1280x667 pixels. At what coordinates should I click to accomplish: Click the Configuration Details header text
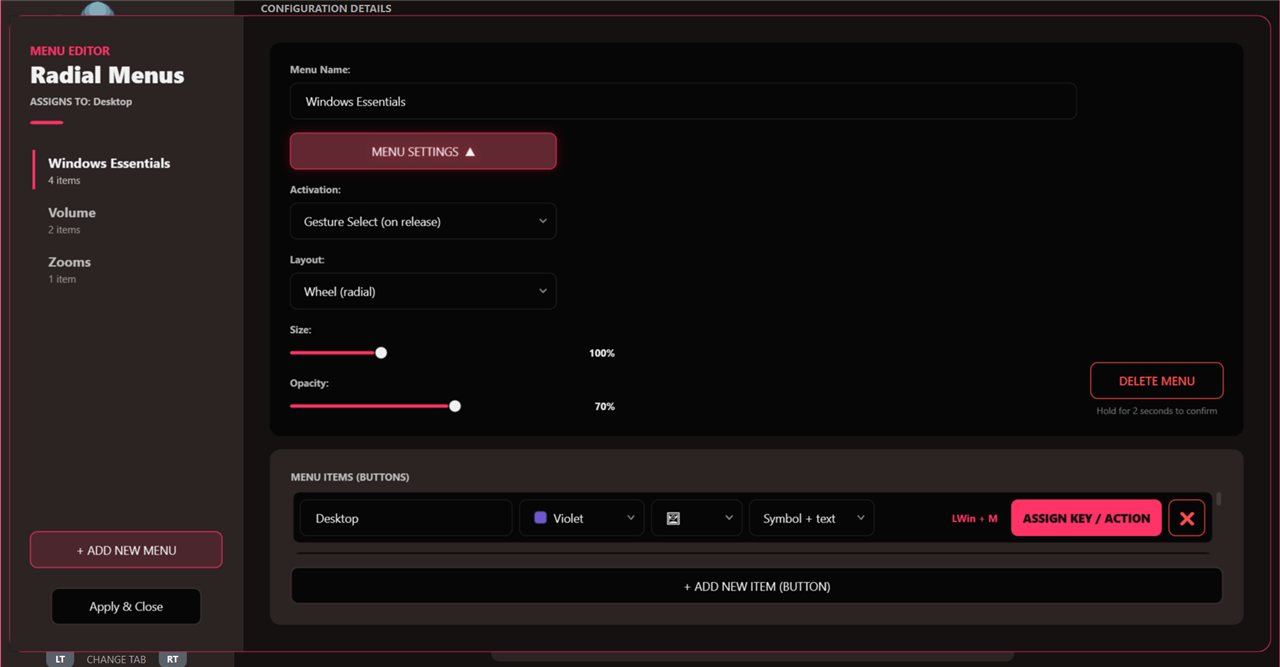326,8
